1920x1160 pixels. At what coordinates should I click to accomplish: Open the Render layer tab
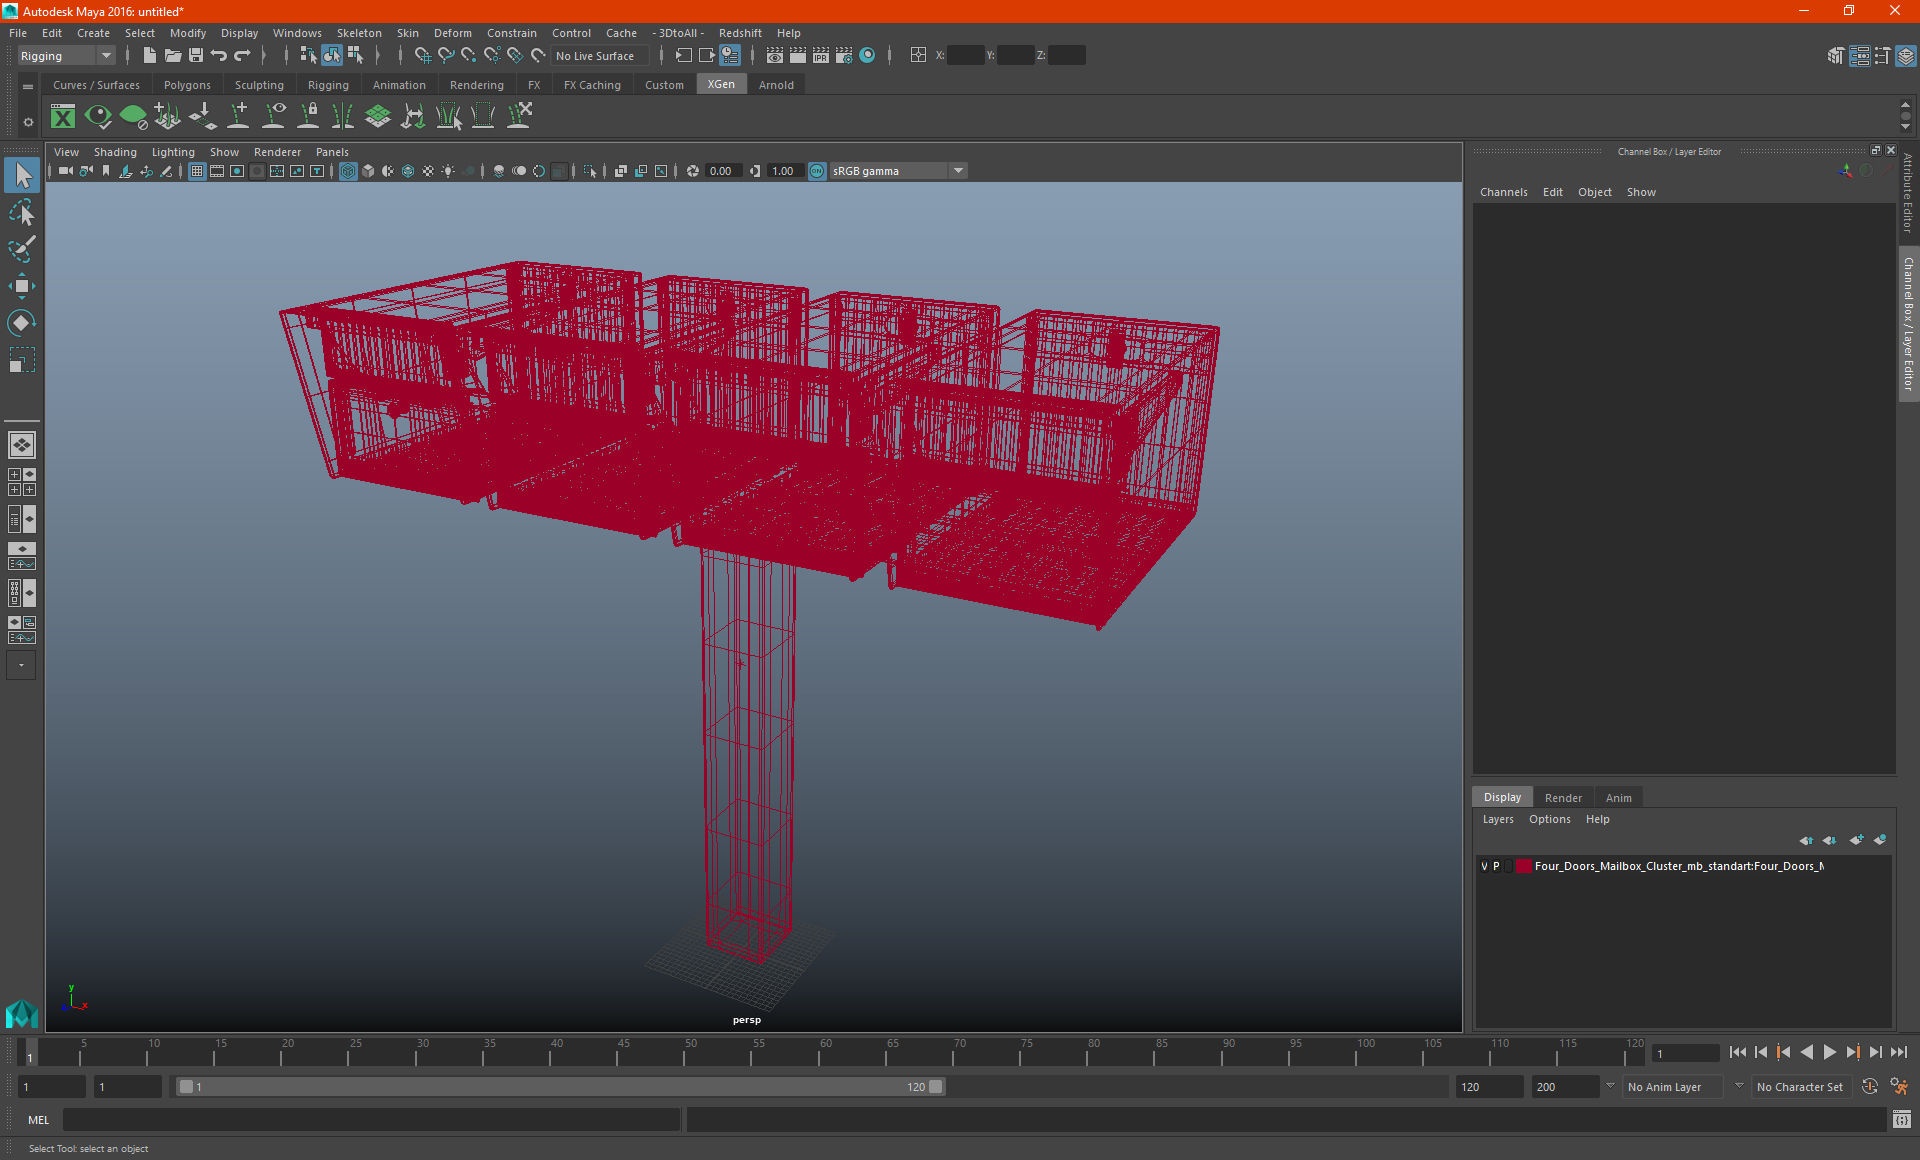[1562, 797]
